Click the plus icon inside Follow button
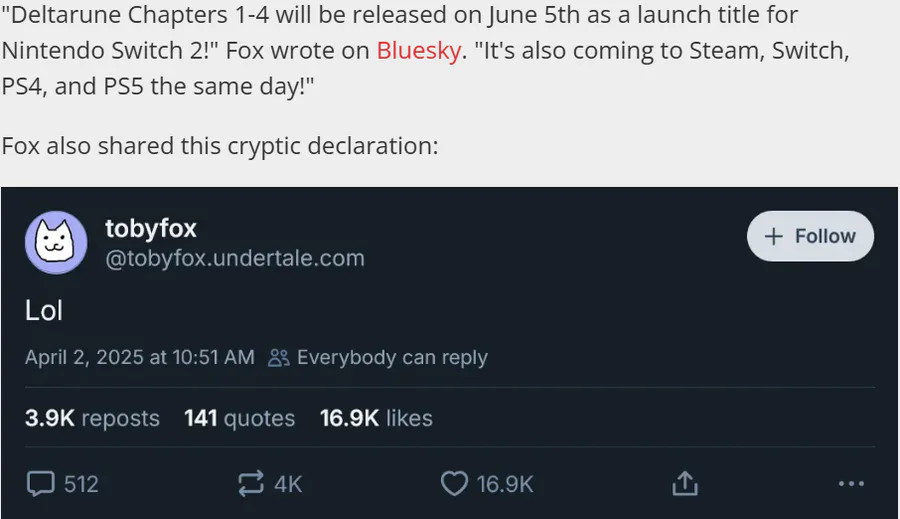 point(774,236)
